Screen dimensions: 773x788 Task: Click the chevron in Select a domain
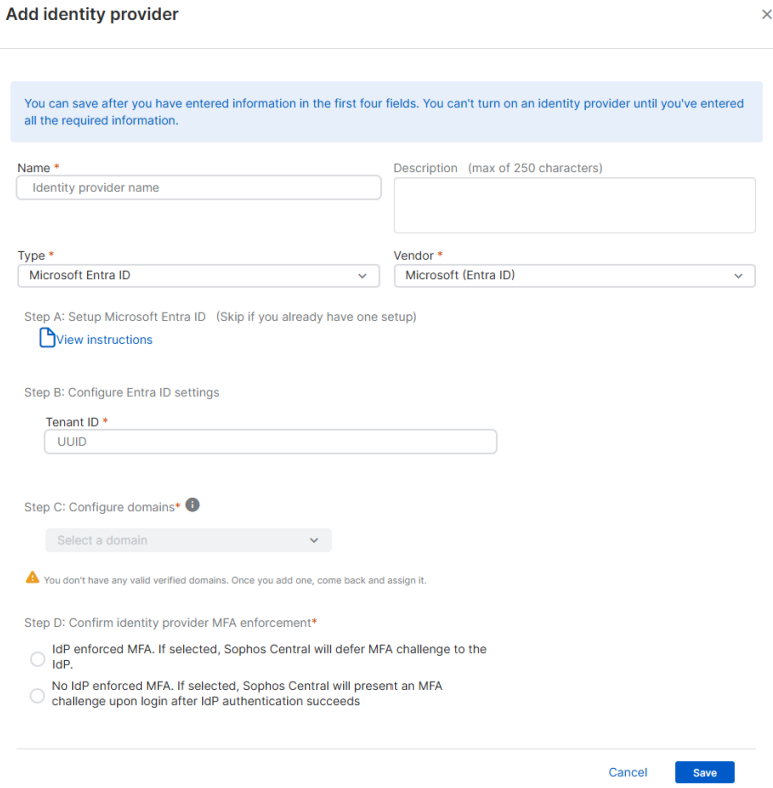(314, 540)
